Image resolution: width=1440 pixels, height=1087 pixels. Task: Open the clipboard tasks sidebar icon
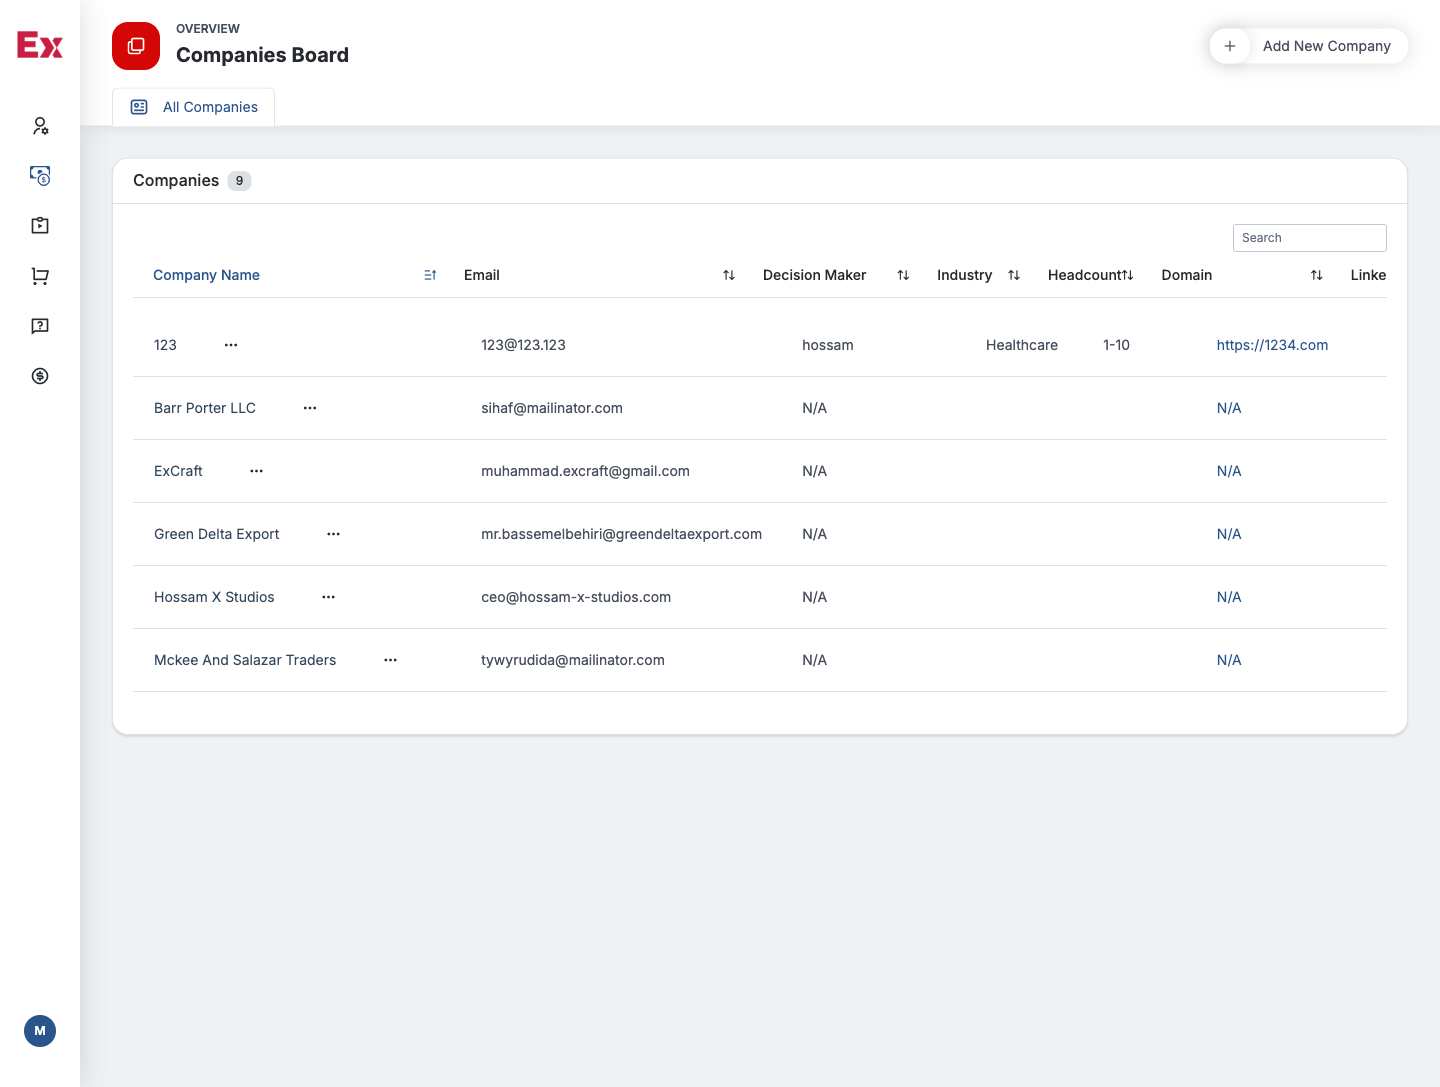coord(40,226)
